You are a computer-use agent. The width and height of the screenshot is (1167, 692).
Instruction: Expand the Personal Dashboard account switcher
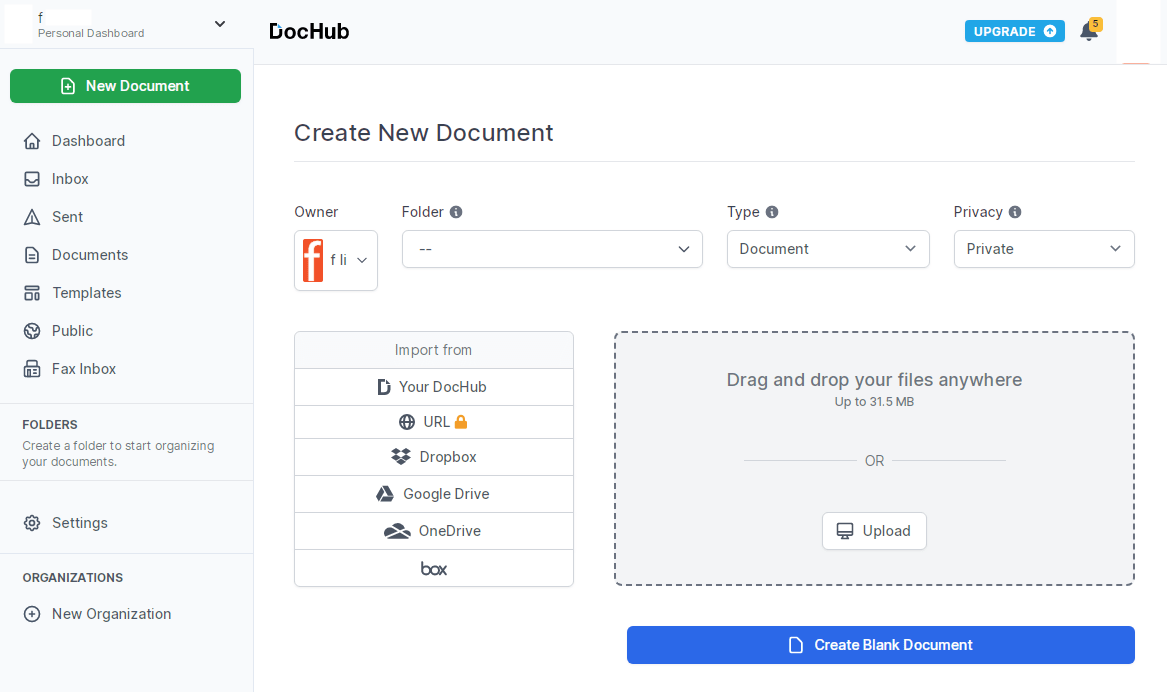pyautogui.click(x=220, y=24)
